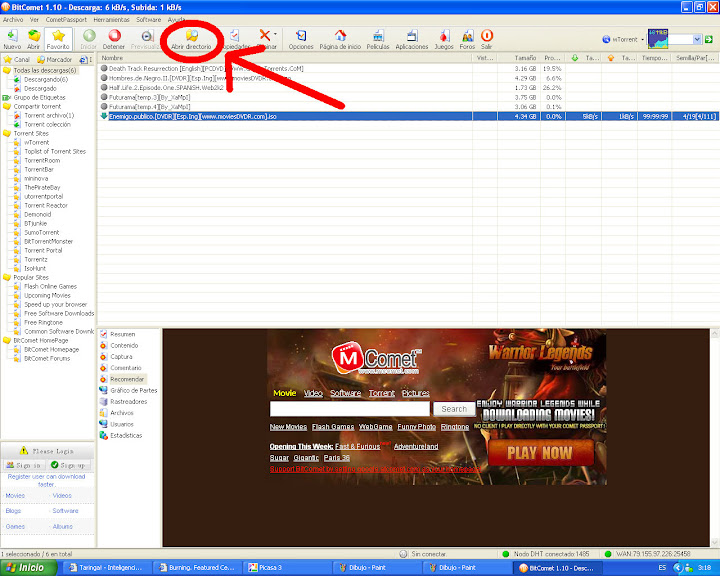Select Descargado in the sidebar
720x576 pixels.
click(x=40, y=89)
